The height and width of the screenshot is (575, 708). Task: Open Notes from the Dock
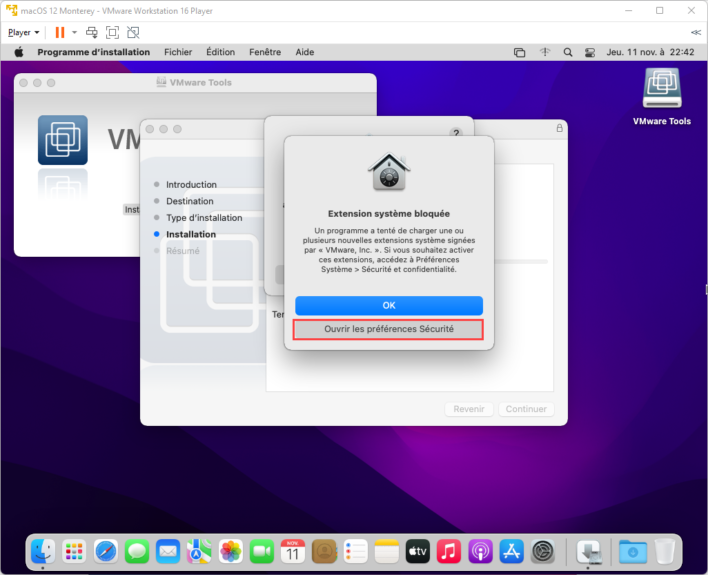click(x=387, y=552)
